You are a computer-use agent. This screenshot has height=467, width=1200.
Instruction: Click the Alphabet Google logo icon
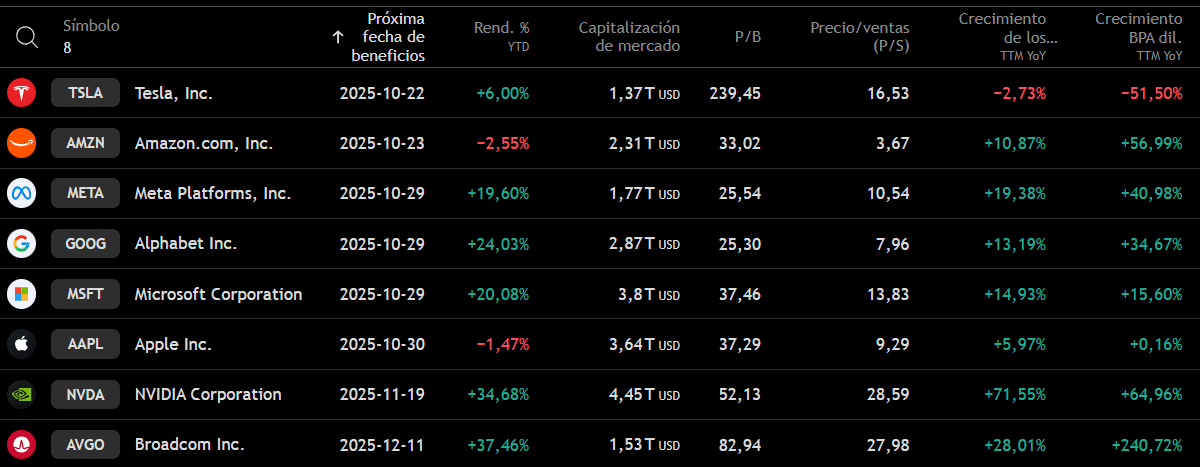coord(21,243)
